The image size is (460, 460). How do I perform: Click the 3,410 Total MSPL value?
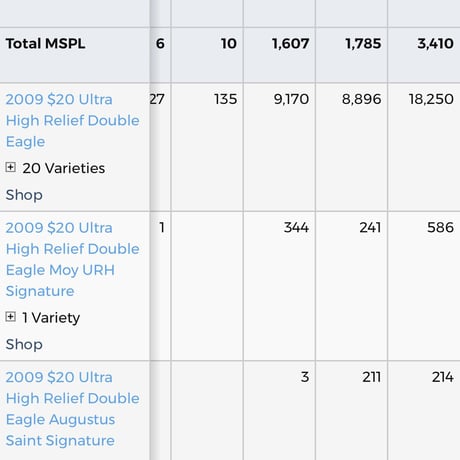pyautogui.click(x=435, y=44)
